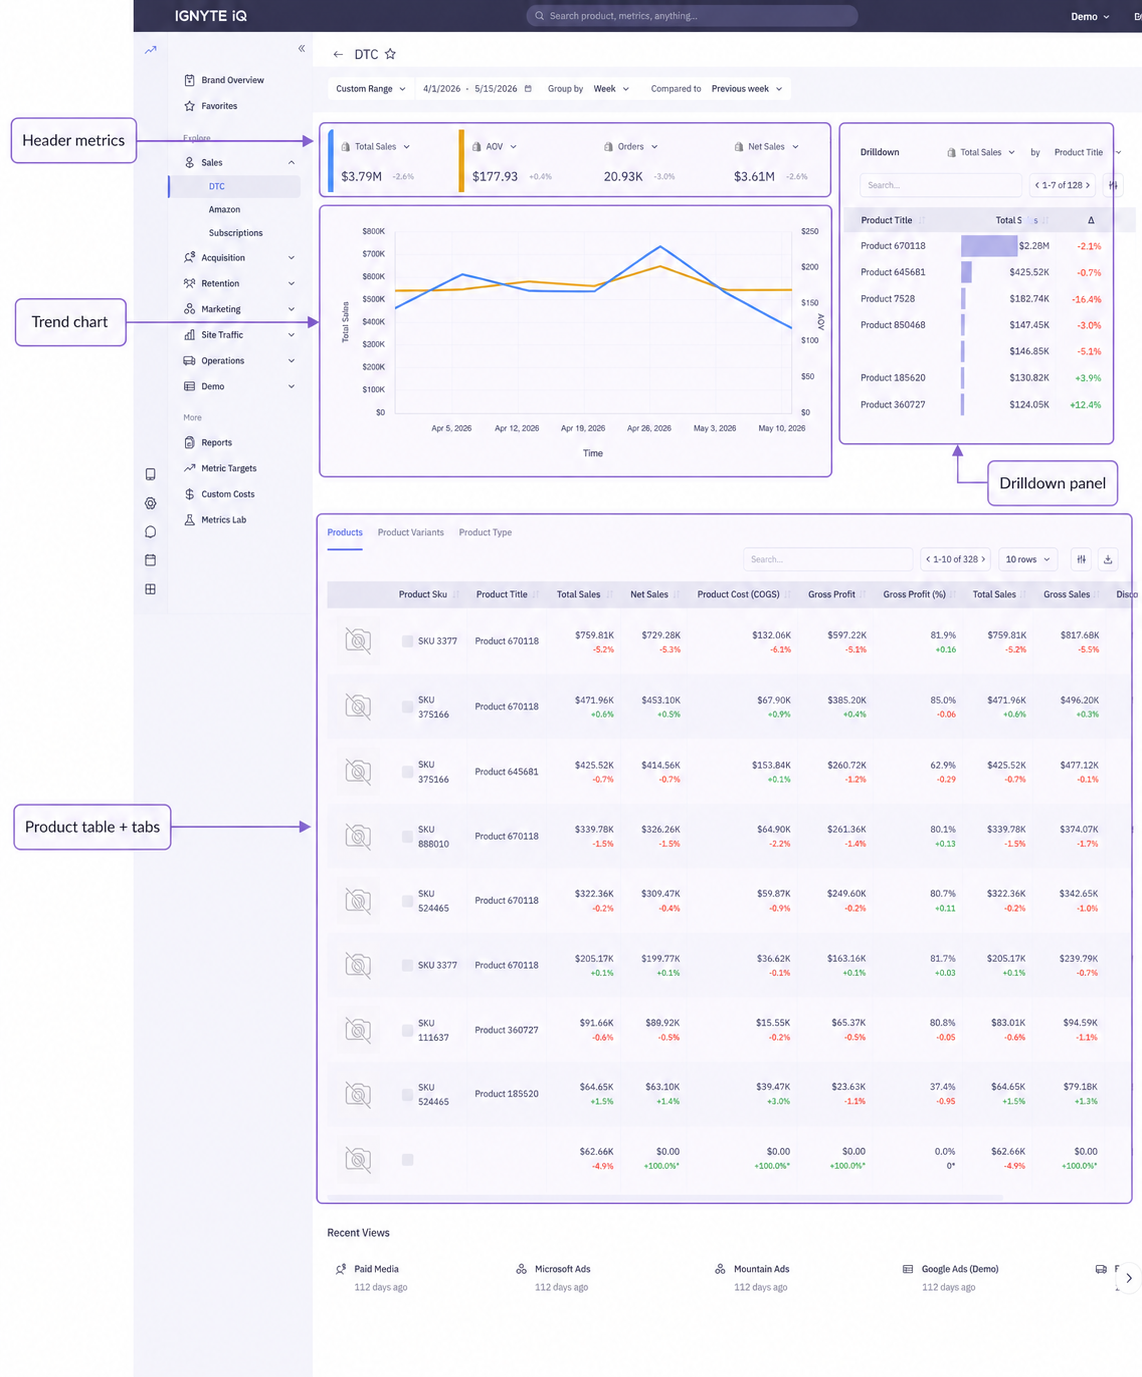Open the Custom Range dropdown

pos(370,89)
